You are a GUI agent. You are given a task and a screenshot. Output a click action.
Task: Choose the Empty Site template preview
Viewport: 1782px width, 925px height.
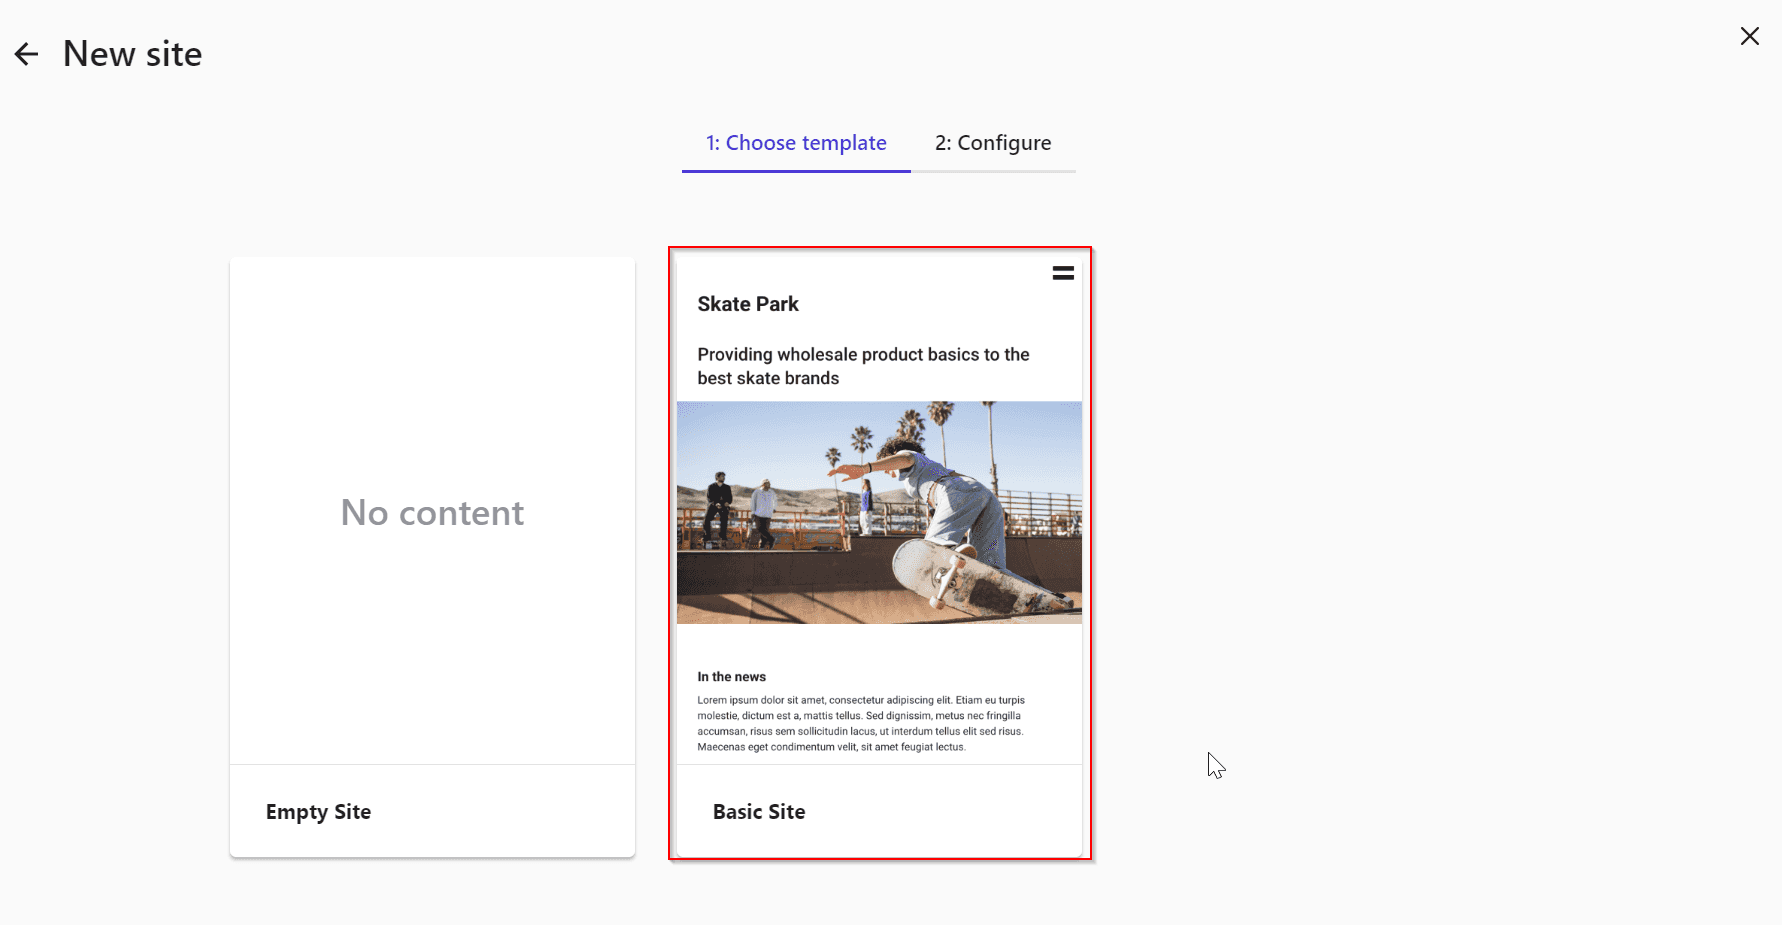tap(432, 511)
